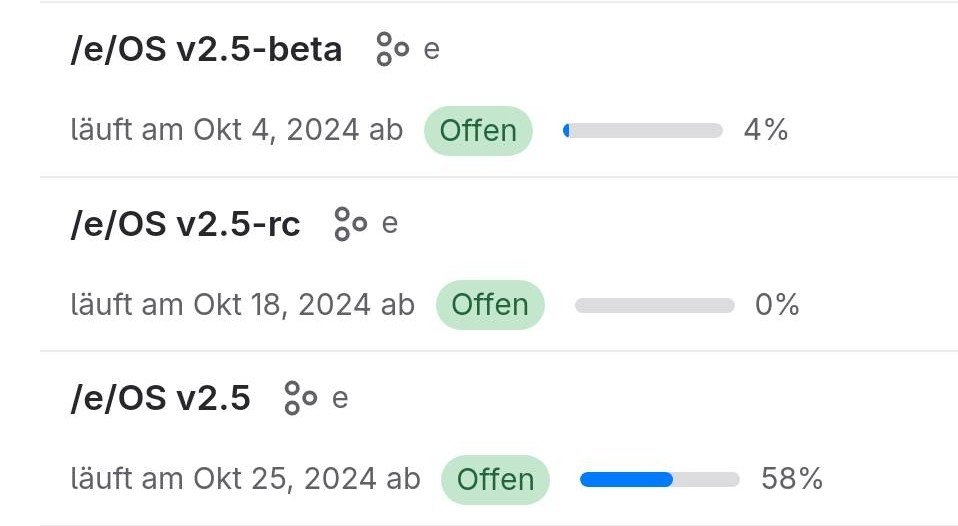Click the 'läuft am Okt 18, 2024 ab' date
The height and width of the screenshot is (526, 958).
point(242,305)
